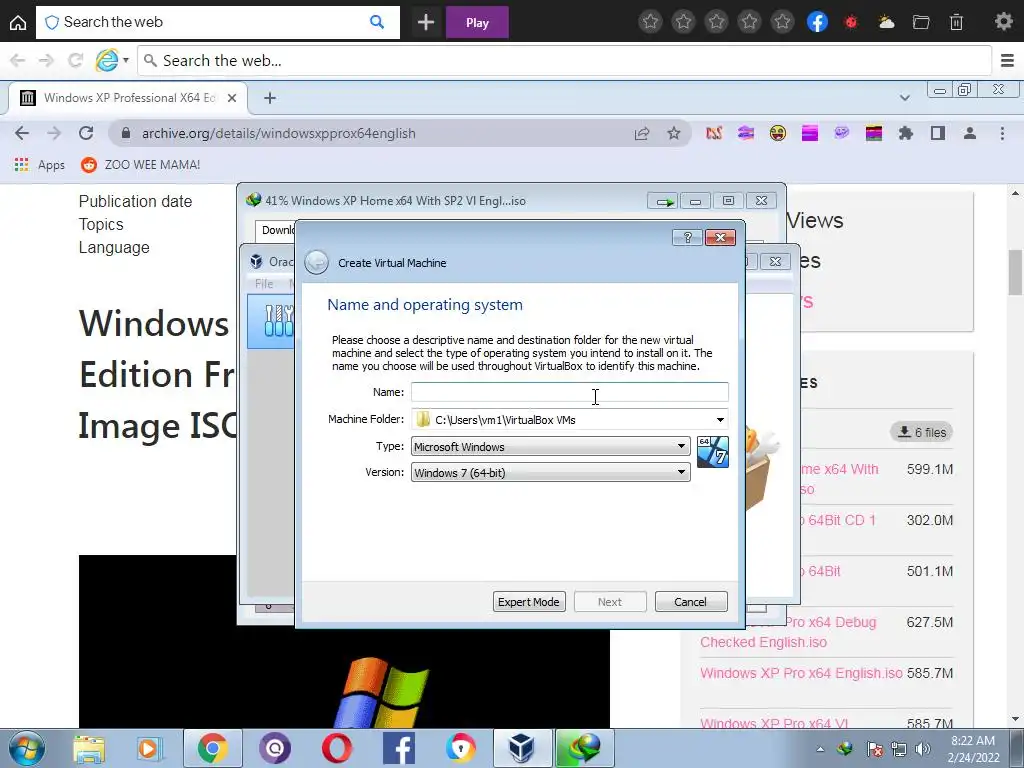Click the back arrow in Create Virtual Machine
This screenshot has width=1024, height=768.
click(317, 263)
